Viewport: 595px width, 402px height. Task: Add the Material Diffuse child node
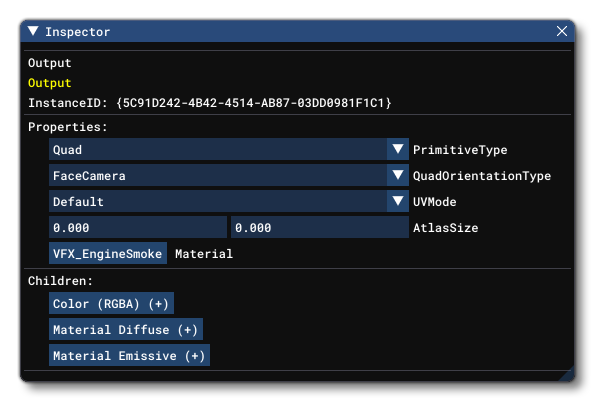pos(126,329)
